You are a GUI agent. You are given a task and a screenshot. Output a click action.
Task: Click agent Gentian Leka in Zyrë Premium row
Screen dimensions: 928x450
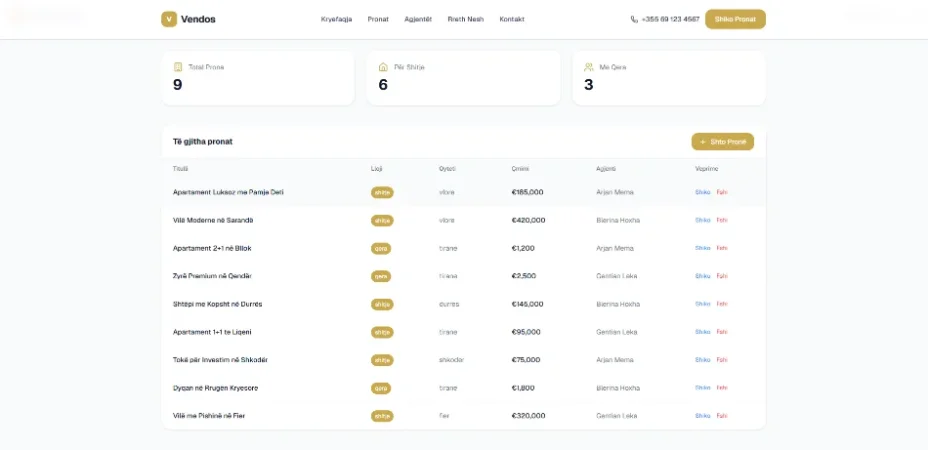point(615,276)
